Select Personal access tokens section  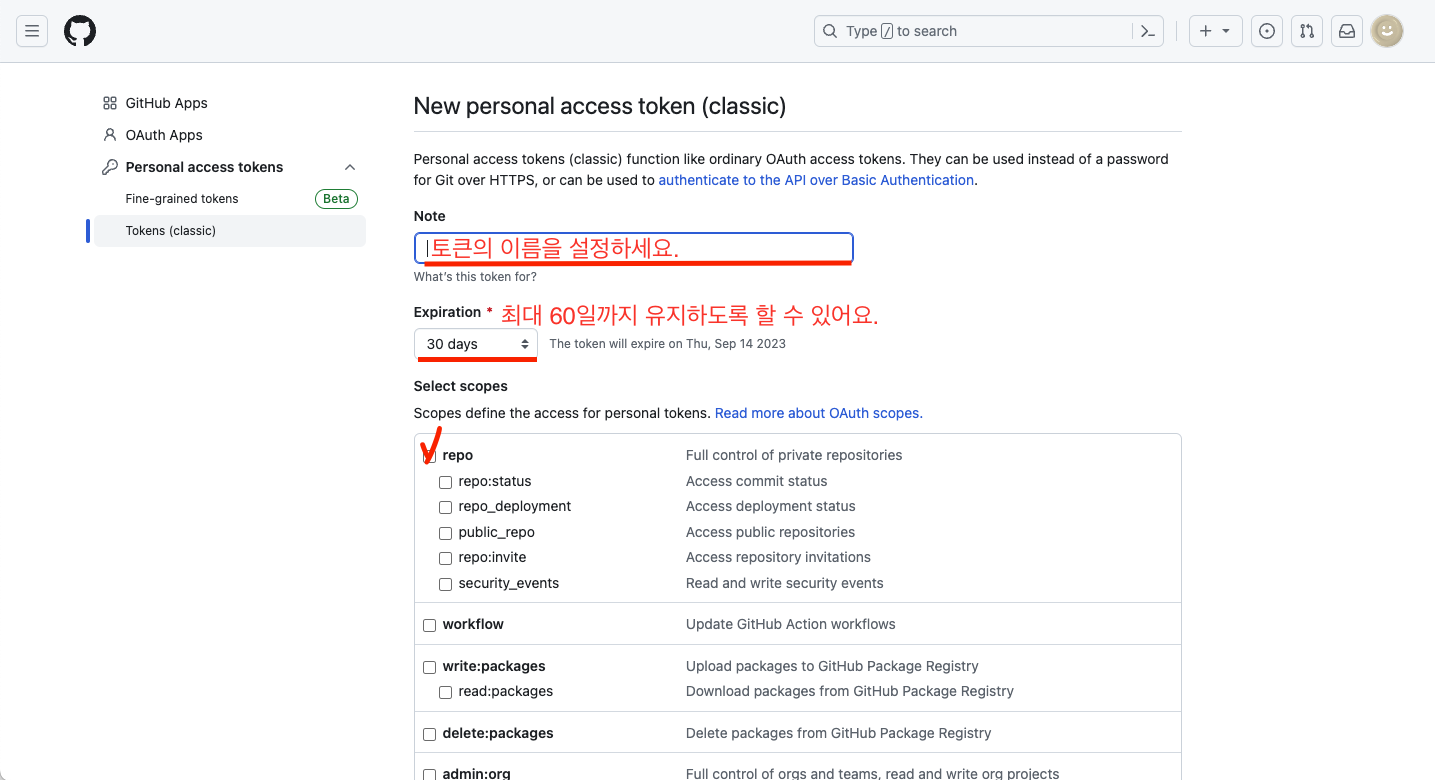point(204,167)
